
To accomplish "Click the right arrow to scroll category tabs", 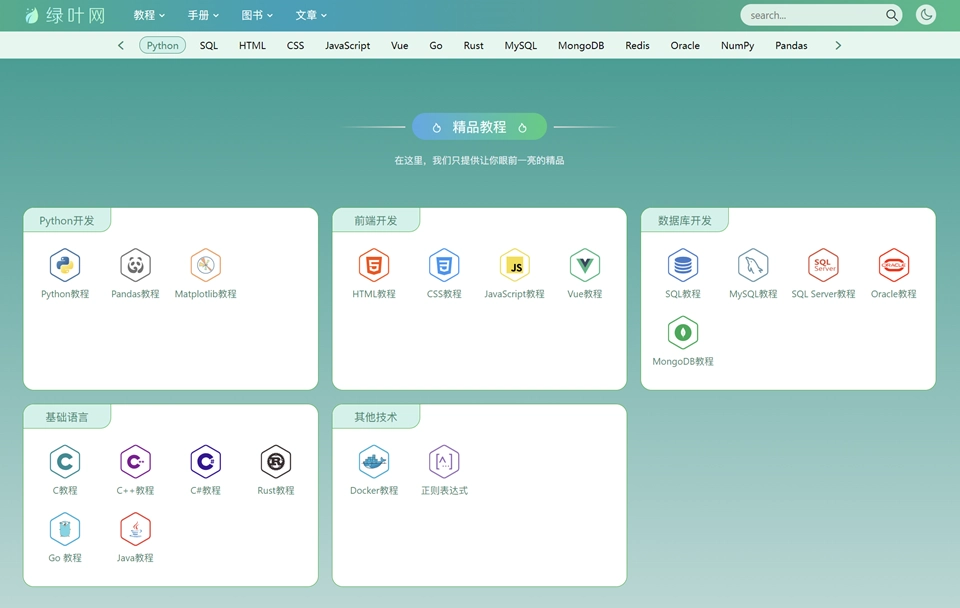I will point(838,45).
